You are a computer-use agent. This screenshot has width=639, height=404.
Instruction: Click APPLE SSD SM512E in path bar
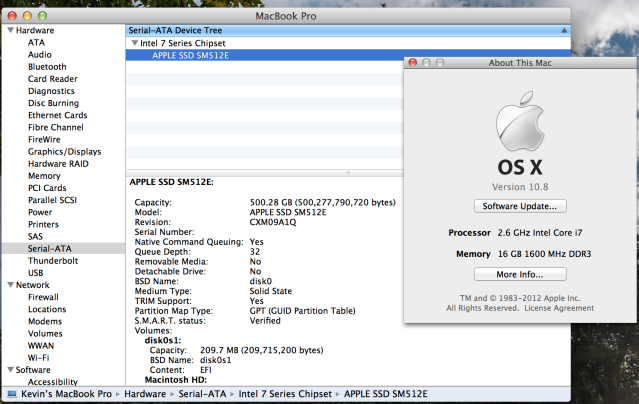coord(386,394)
